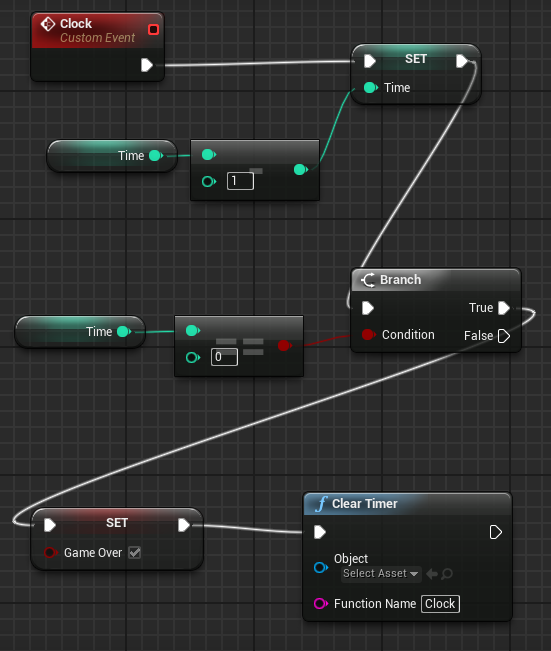Screen dimensions: 551x651
Task: Select the lower Time variable getter node
Action: point(80,332)
